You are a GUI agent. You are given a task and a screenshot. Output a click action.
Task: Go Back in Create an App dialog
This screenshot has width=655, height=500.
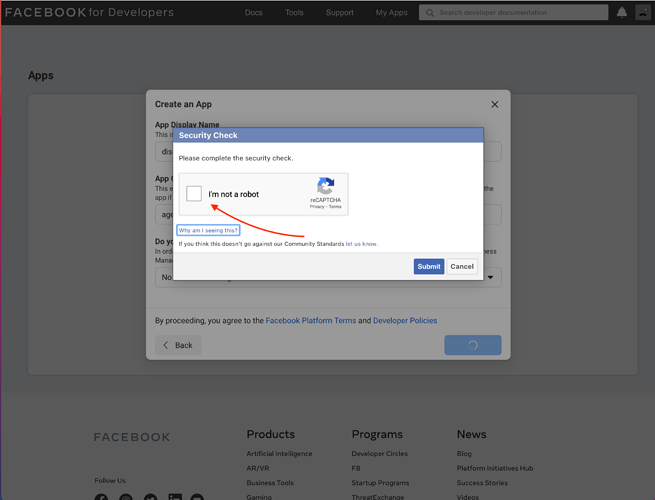[x=178, y=345]
